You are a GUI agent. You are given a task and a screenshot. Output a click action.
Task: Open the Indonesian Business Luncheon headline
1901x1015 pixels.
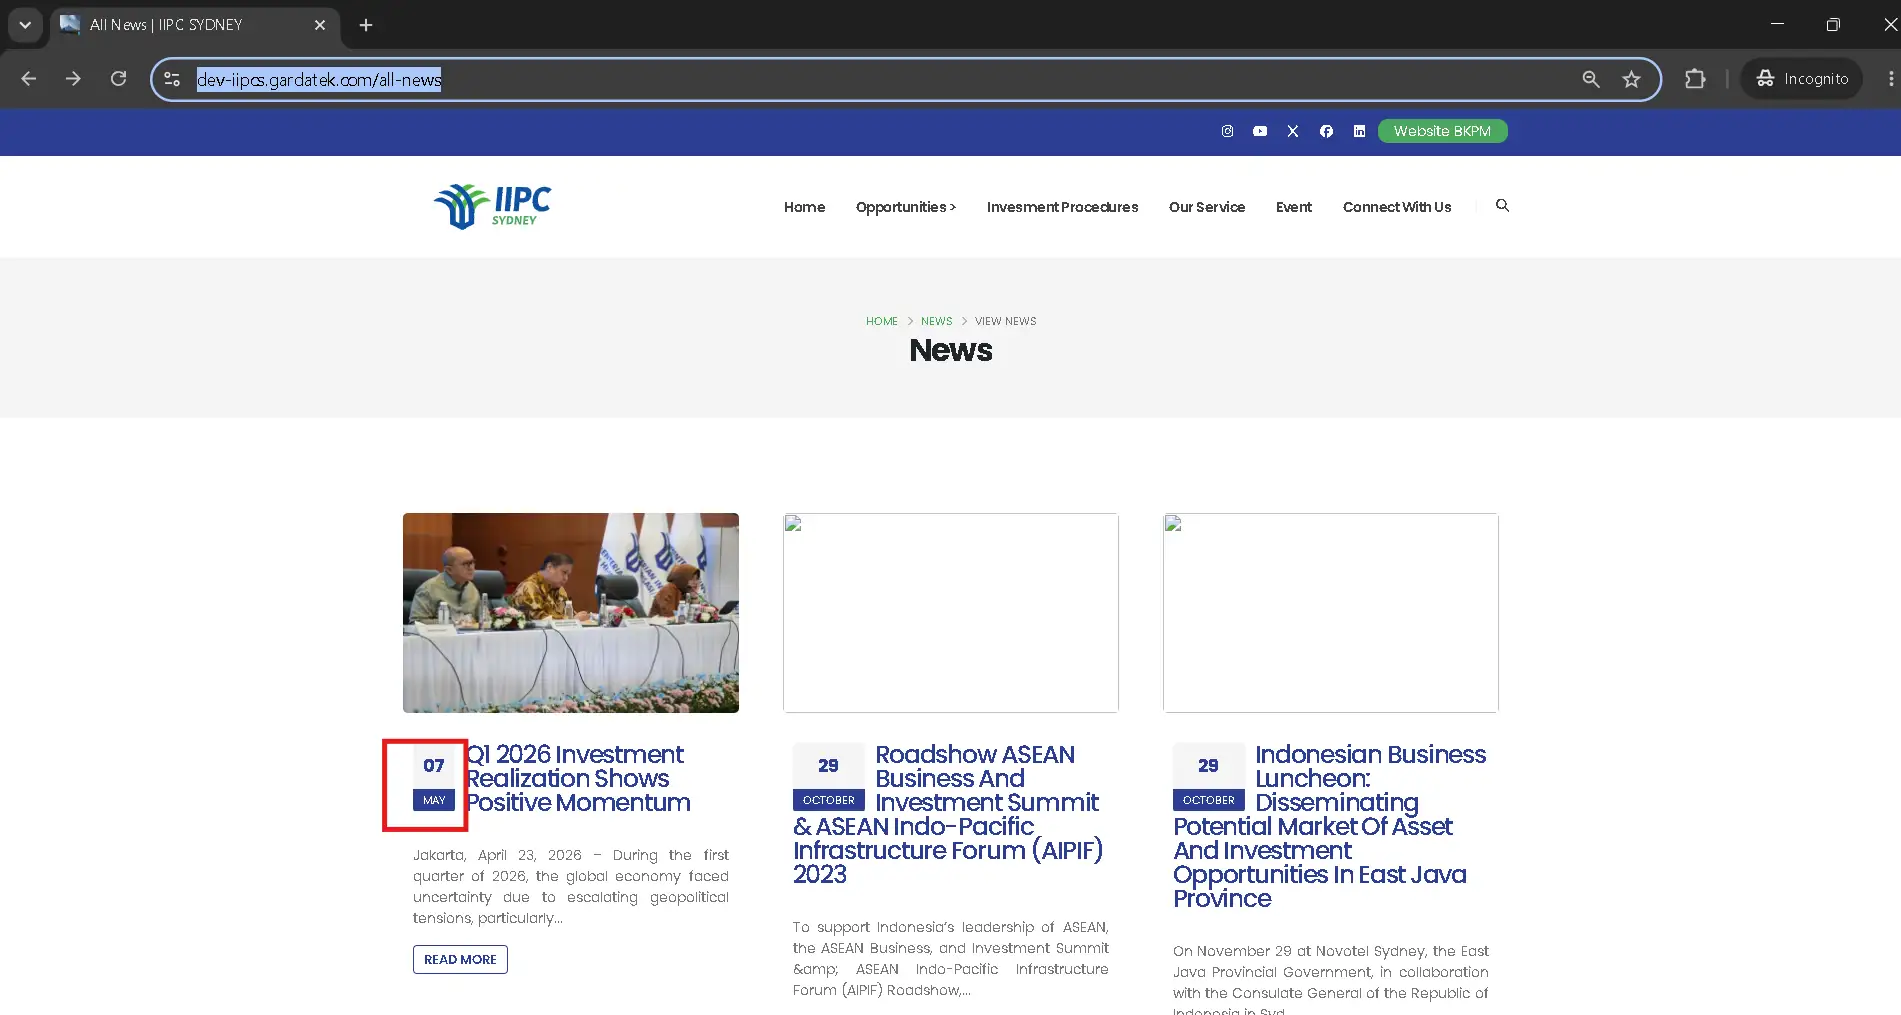tap(1330, 826)
